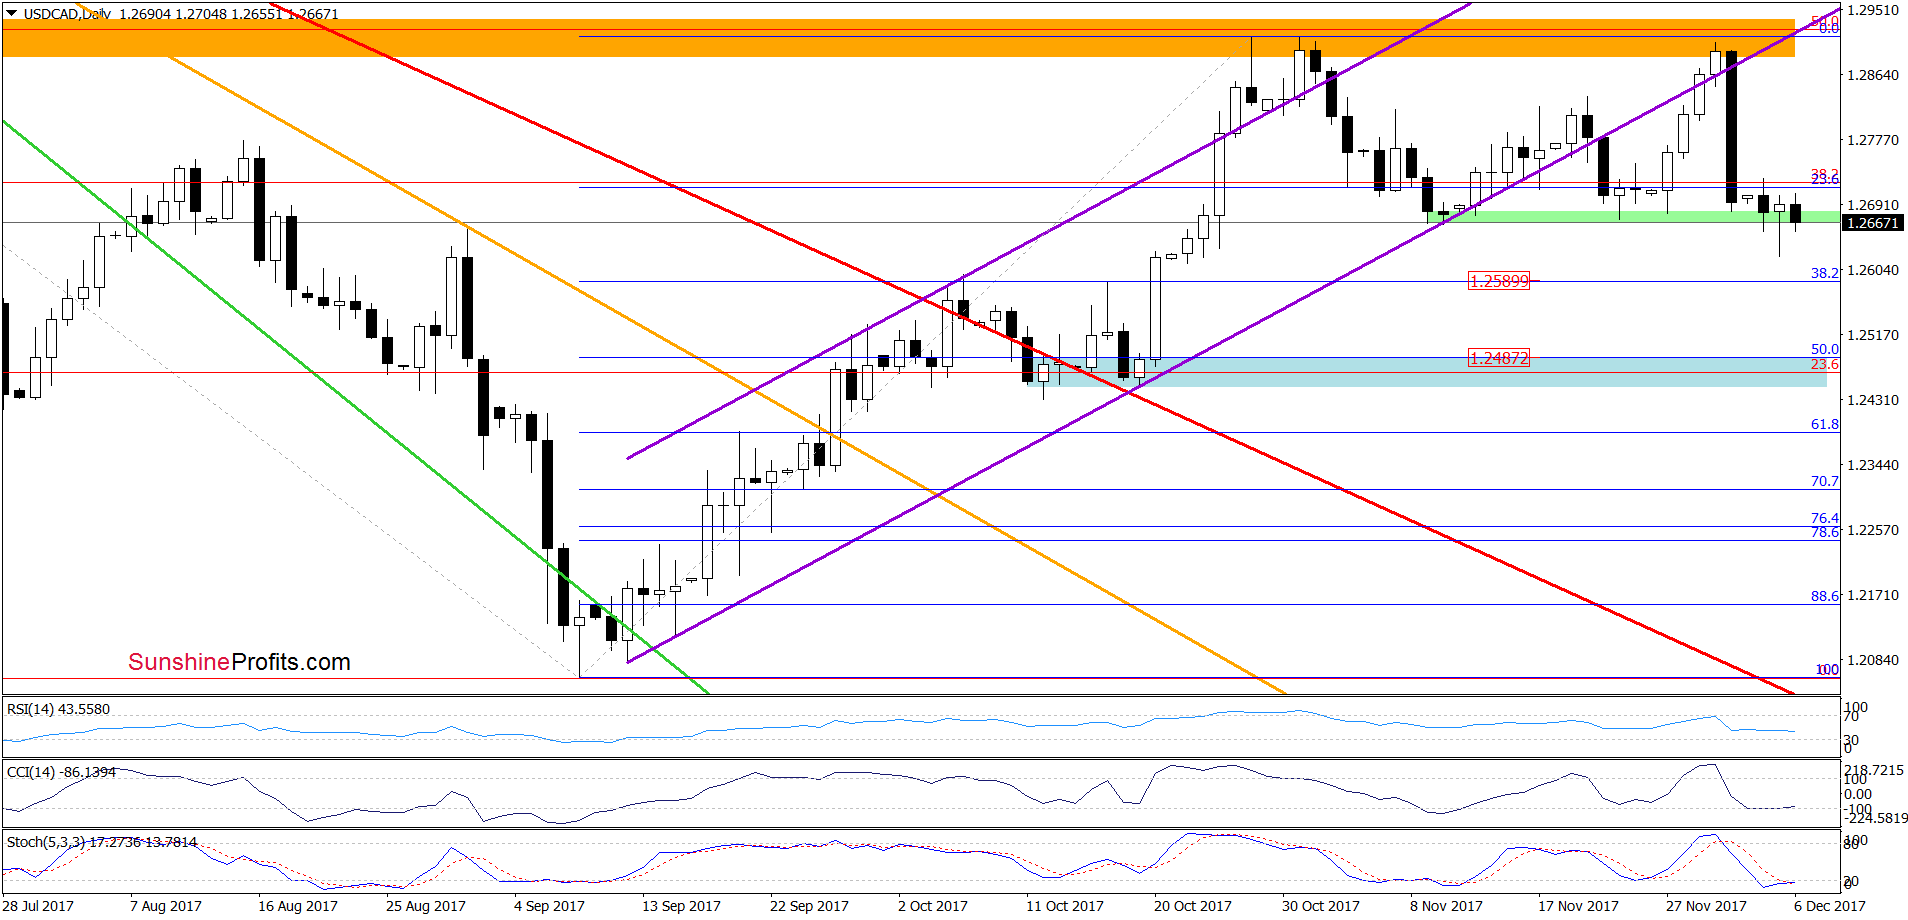
Task: Select the current price label 1.26671
Action: 1873,223
